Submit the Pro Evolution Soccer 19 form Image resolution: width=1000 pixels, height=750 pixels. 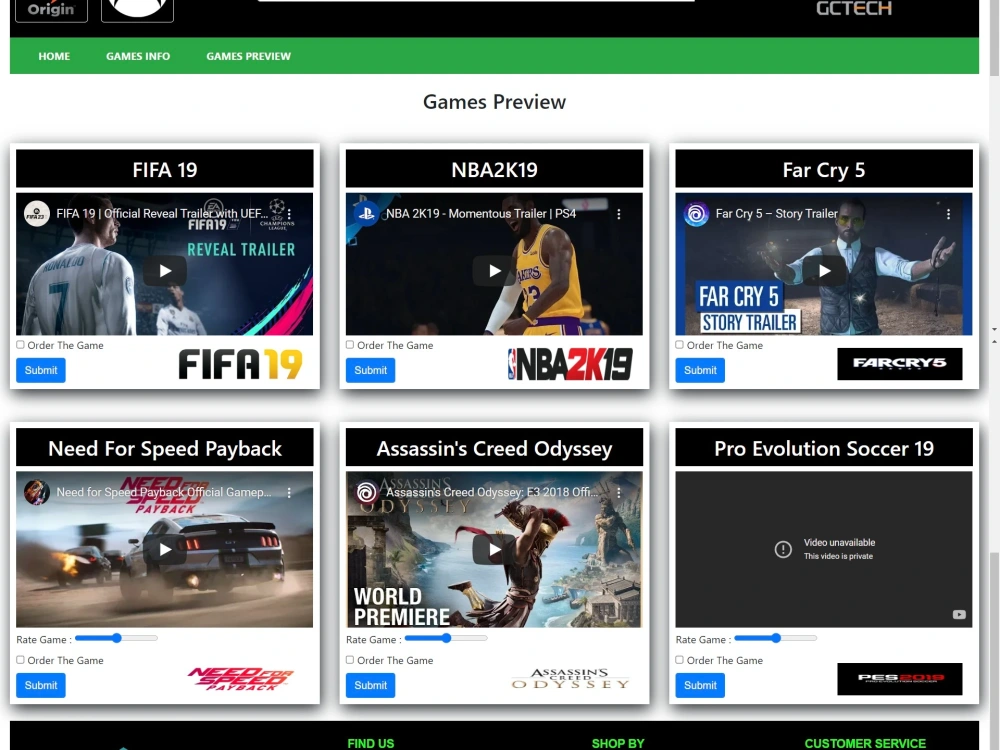700,686
